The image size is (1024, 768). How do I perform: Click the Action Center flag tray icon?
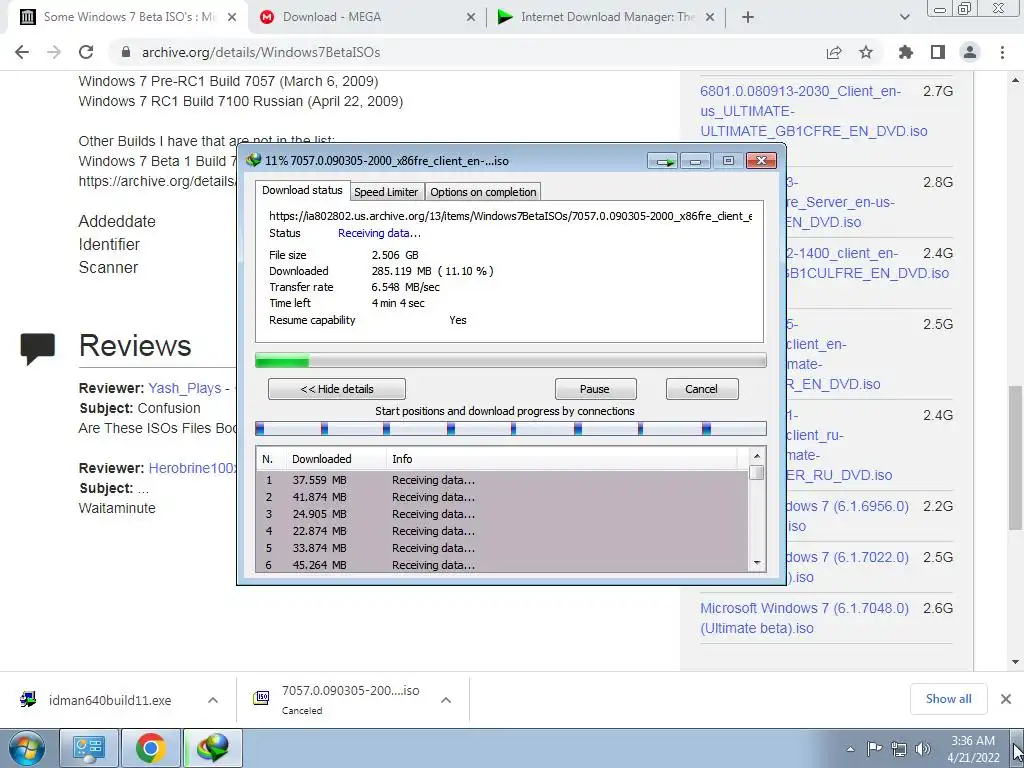874,749
